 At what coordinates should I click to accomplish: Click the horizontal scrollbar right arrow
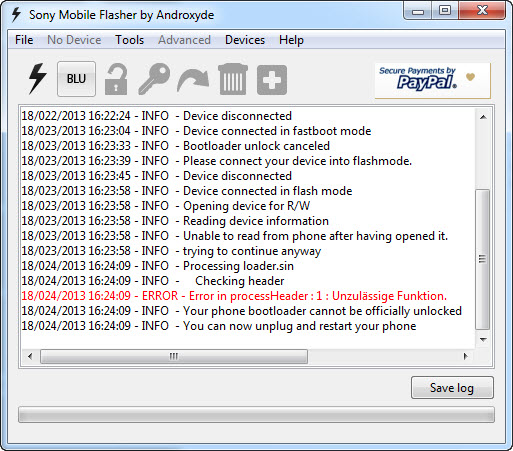[x=466, y=356]
